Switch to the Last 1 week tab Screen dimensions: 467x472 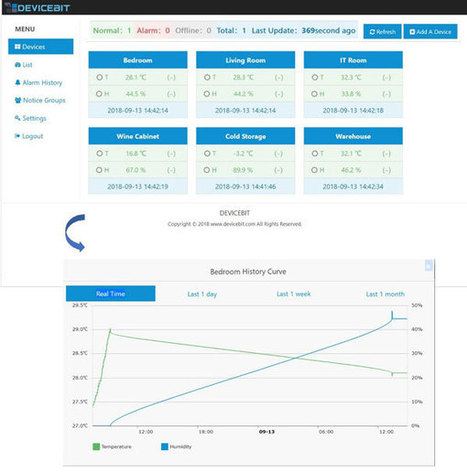[294, 294]
